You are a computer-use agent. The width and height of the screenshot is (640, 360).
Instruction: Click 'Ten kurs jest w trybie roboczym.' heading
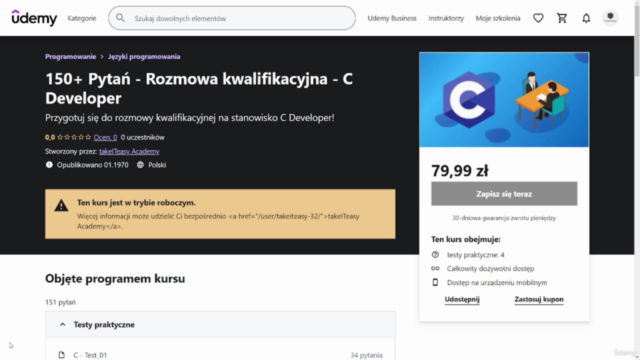[x=136, y=202]
